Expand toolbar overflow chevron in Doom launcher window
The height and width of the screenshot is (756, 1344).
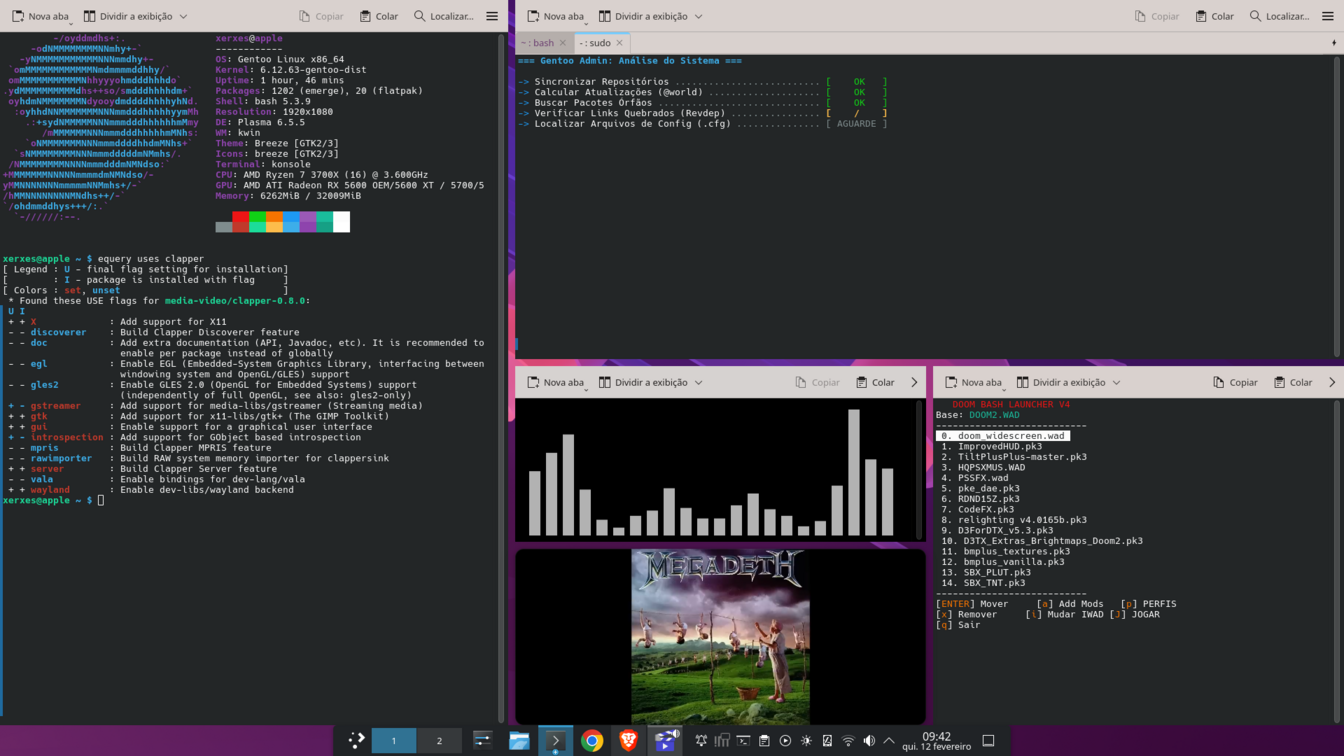click(x=1332, y=382)
